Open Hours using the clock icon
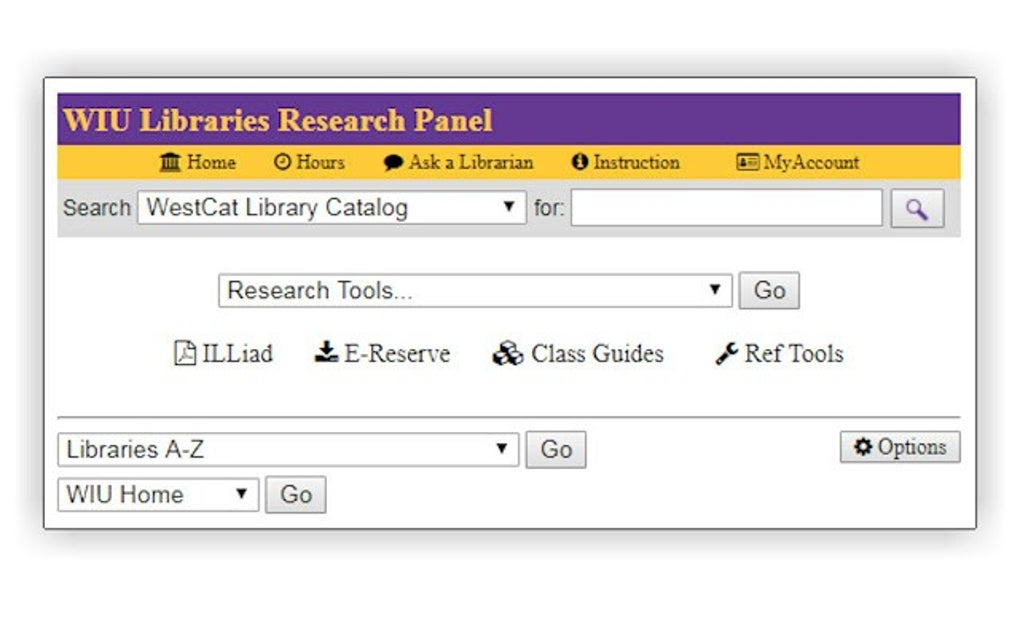 pyautogui.click(x=281, y=162)
